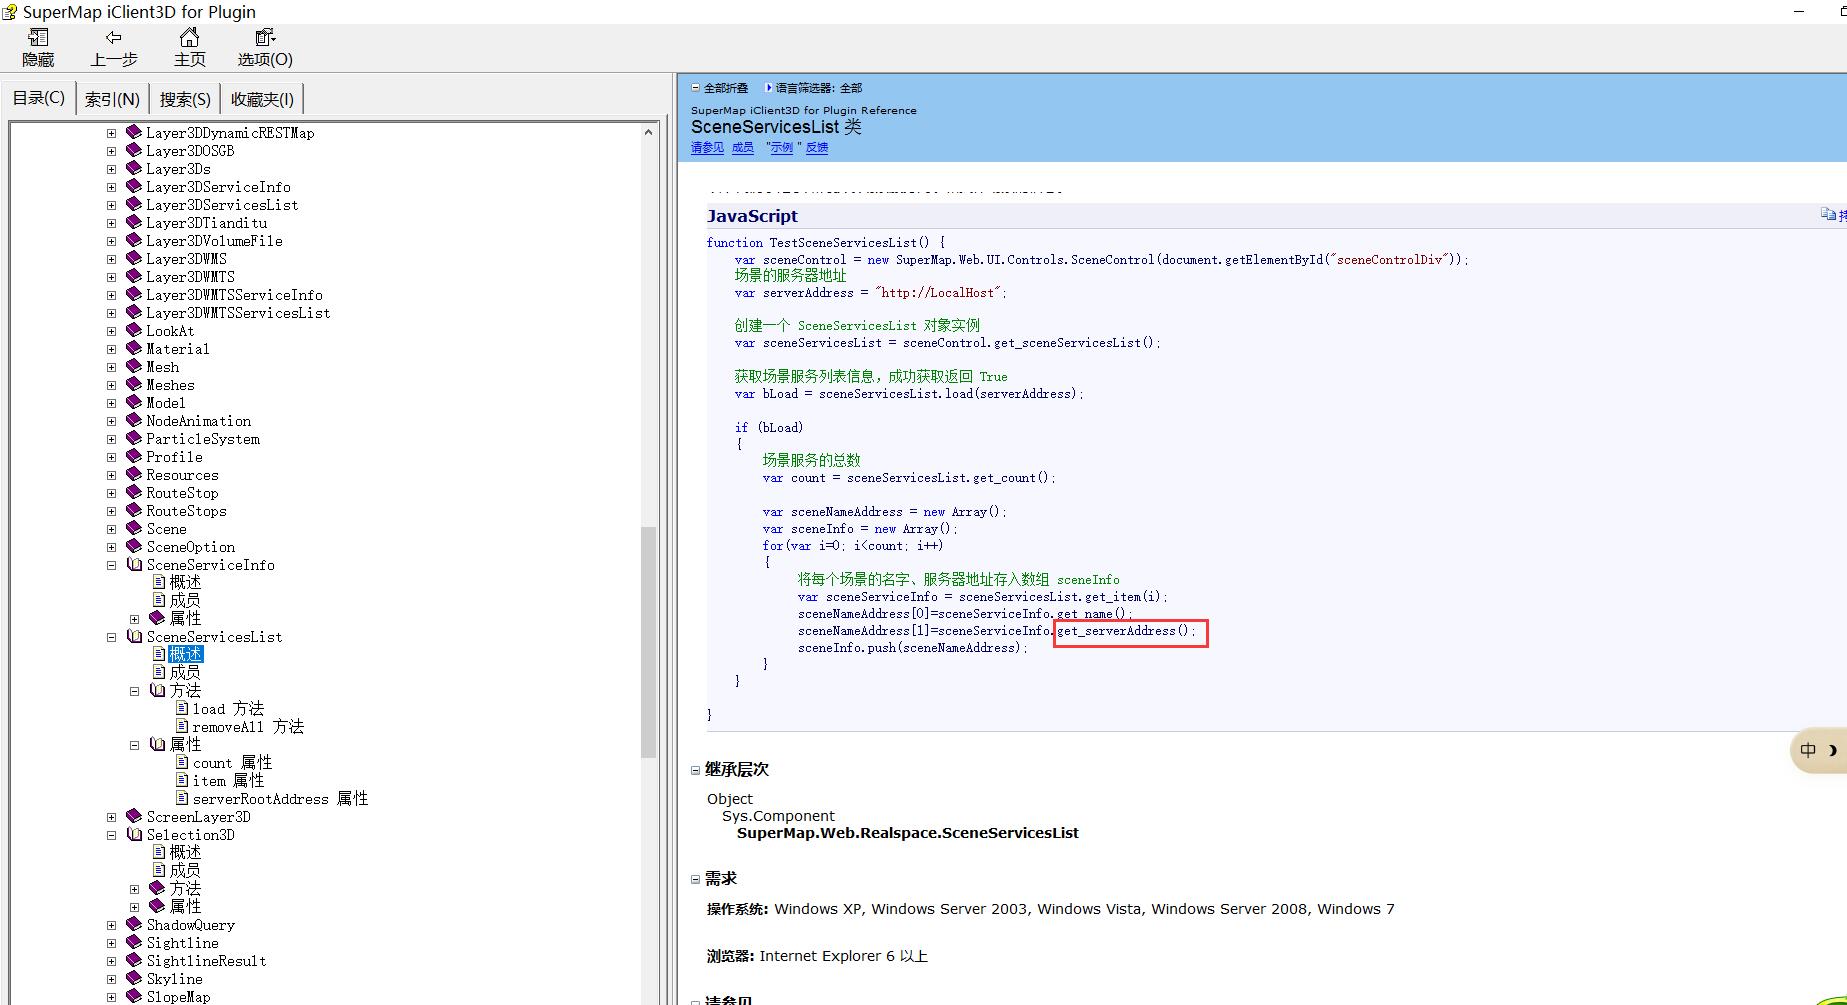Open the 收藏夹(I) favorites tab
Viewport: 1847px width, 1005px height.
[262, 99]
